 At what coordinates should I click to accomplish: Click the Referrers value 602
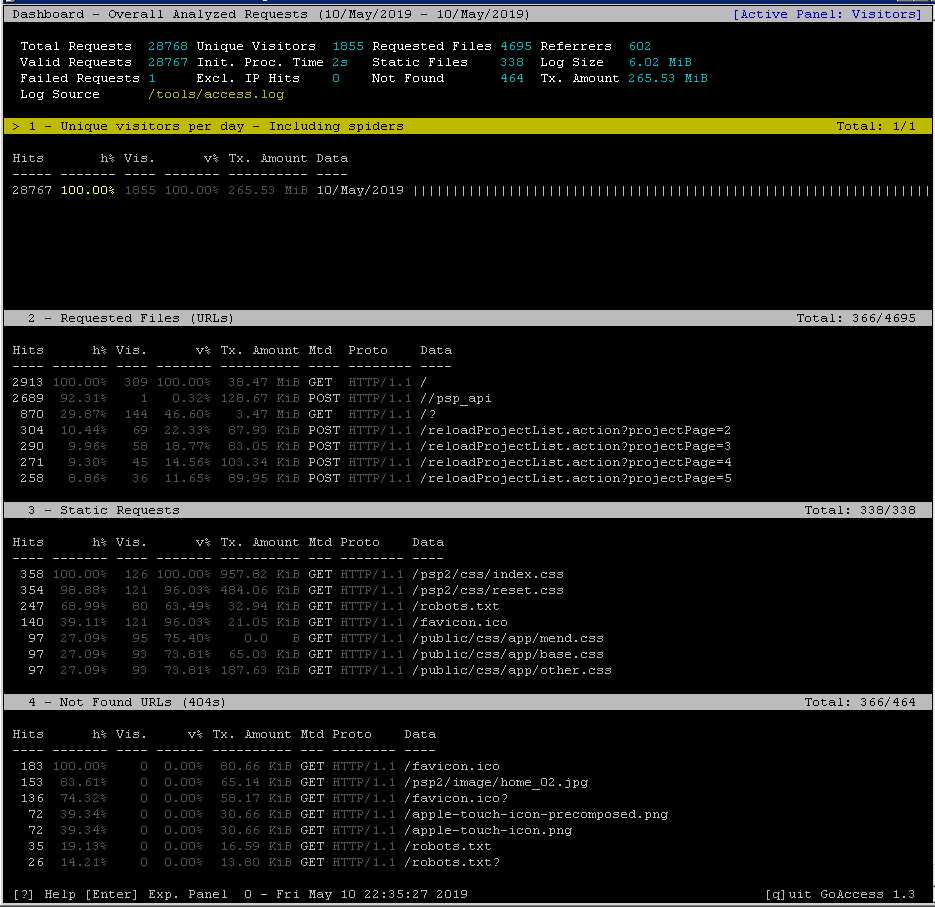(x=640, y=46)
